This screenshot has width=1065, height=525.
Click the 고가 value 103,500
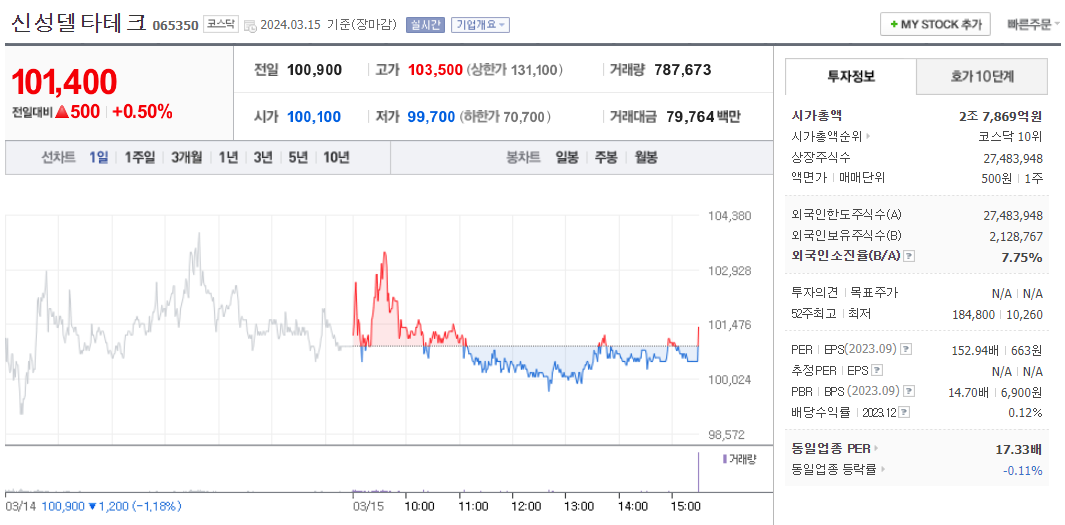(435, 69)
